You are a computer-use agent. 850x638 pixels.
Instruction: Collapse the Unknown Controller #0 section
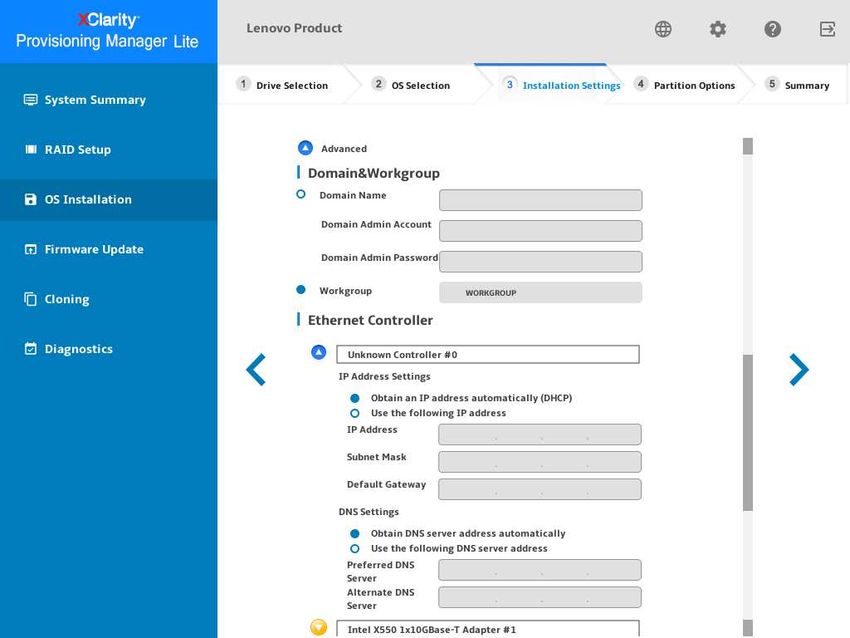319,353
